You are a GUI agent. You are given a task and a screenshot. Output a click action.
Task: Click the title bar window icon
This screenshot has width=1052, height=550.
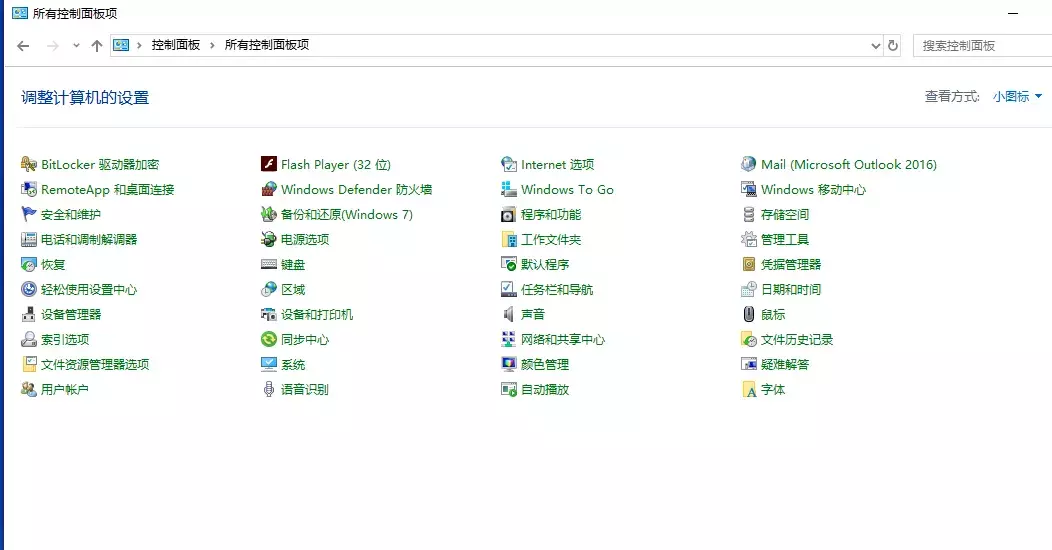pos(19,13)
